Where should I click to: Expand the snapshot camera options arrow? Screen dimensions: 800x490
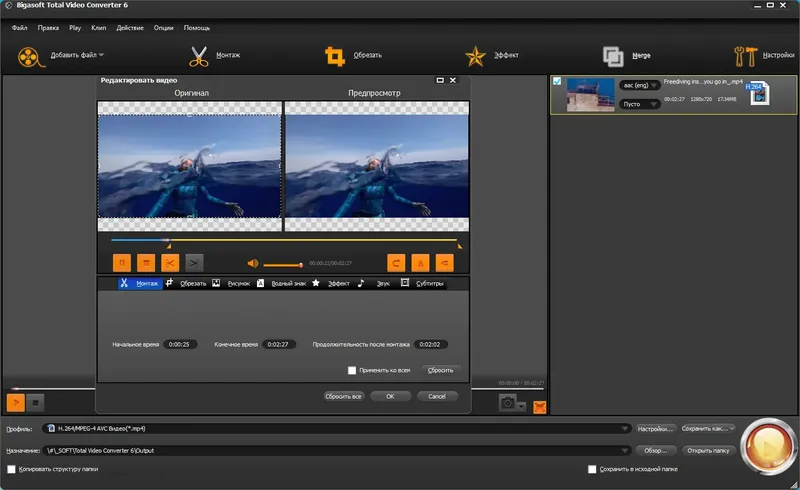[x=521, y=406]
